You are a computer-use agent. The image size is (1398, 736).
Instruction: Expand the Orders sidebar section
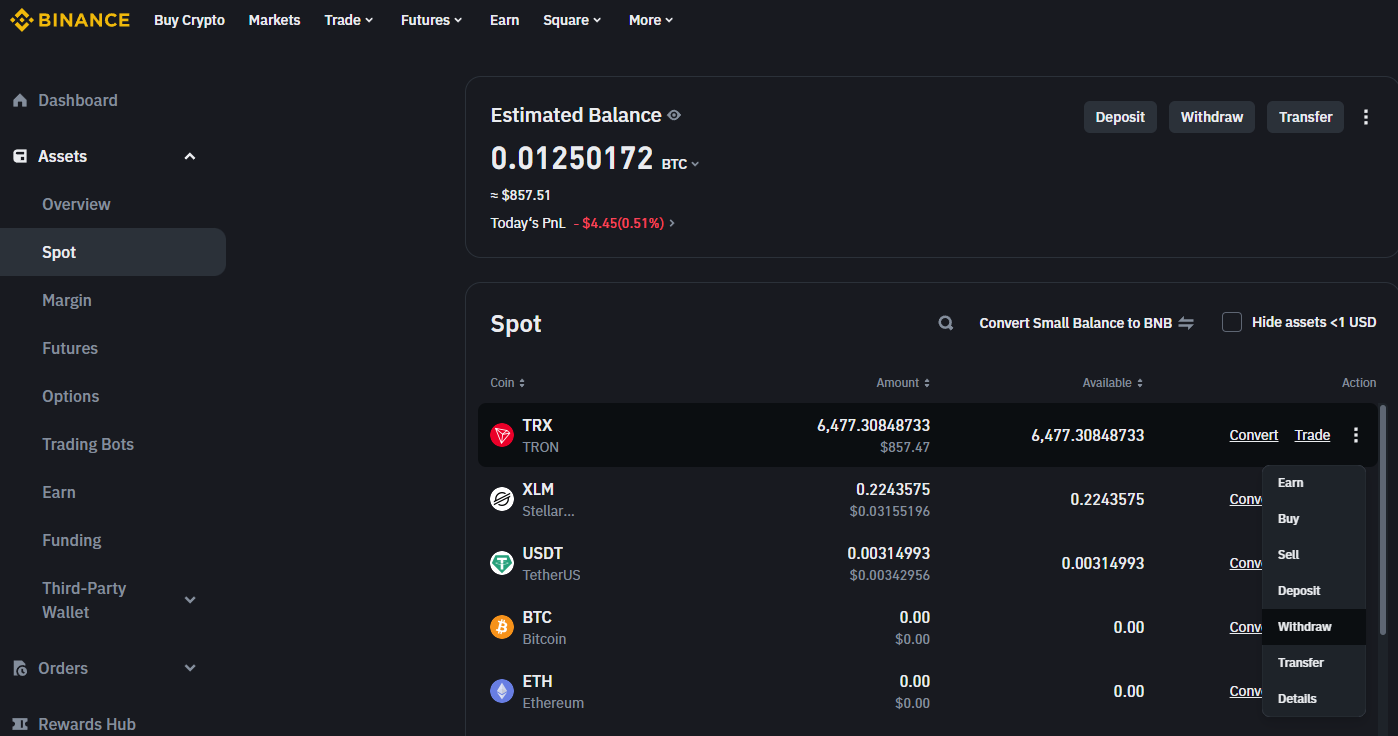point(190,668)
